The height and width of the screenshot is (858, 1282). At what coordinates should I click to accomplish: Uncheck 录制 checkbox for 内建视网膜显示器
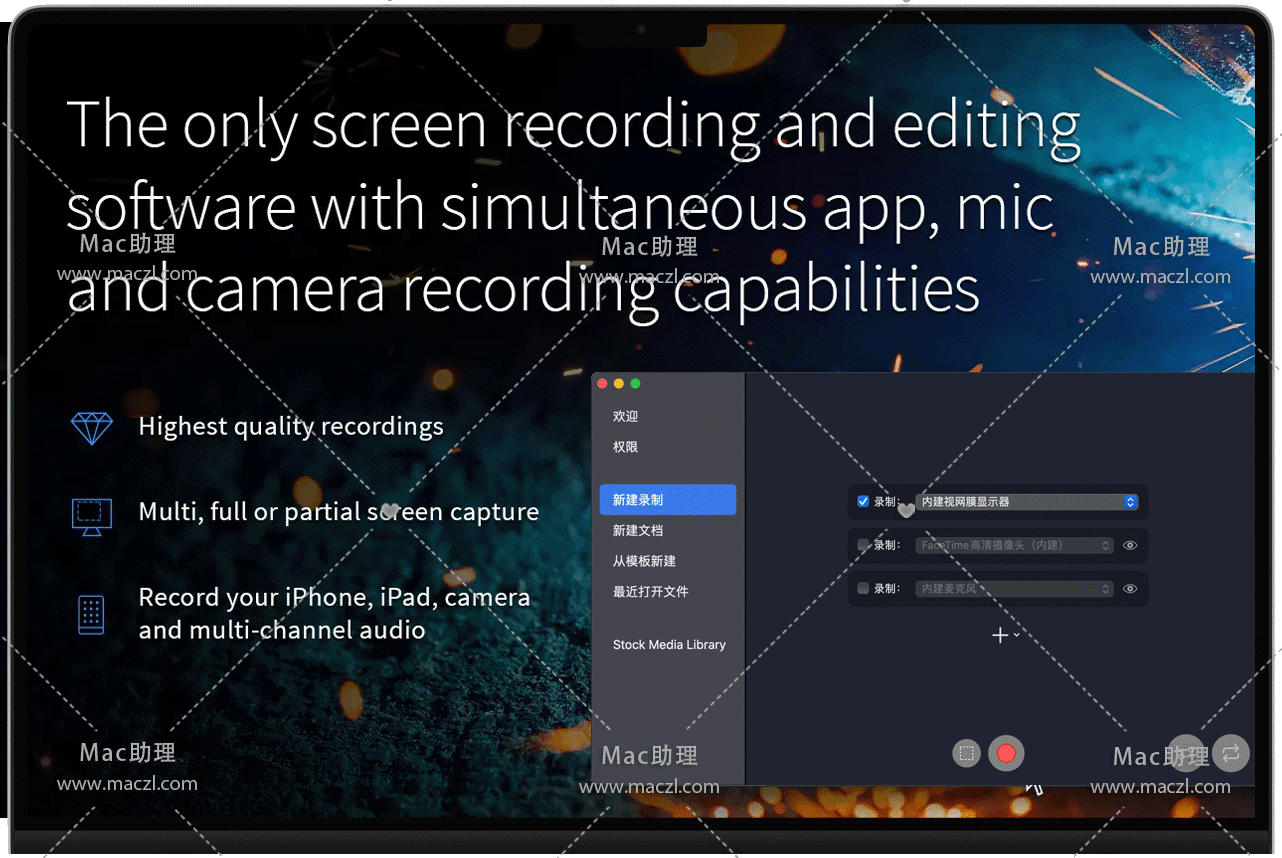[864, 501]
